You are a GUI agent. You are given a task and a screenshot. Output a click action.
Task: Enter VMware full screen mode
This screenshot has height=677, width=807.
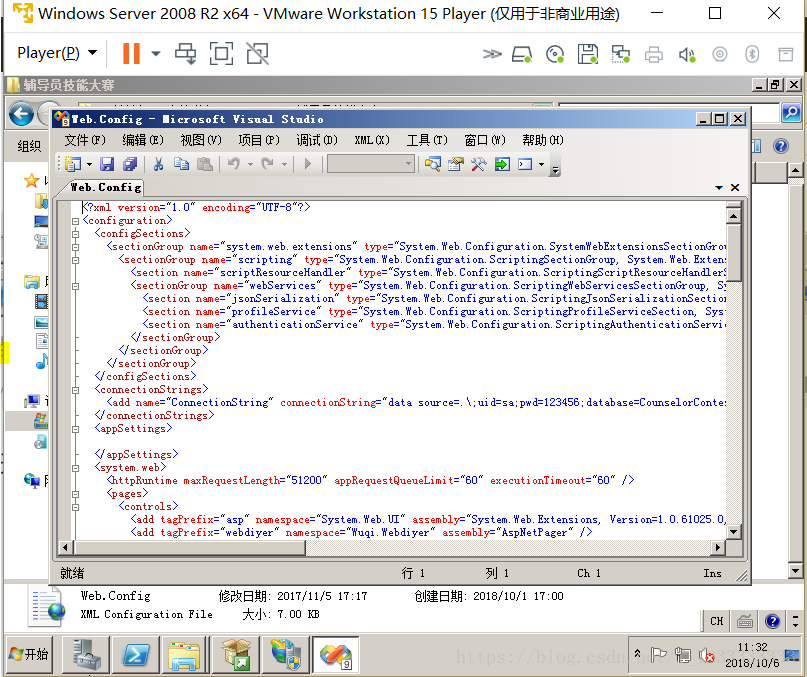tap(221, 53)
